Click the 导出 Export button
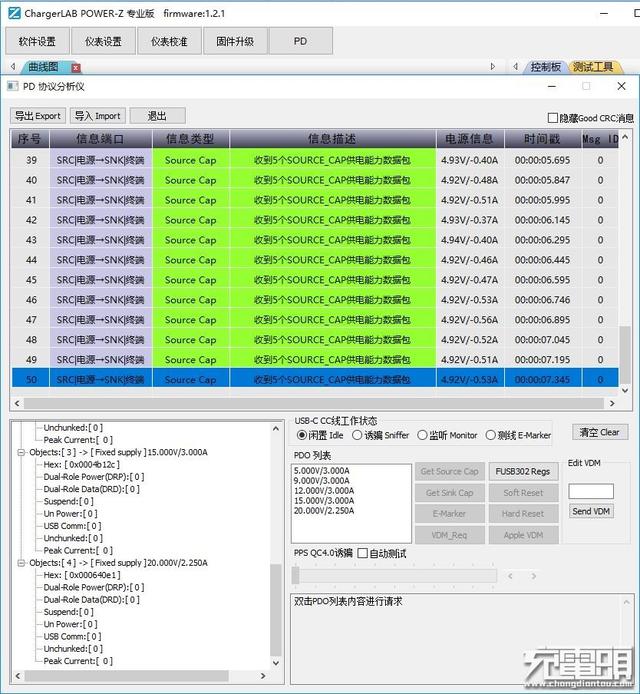 click(38, 116)
